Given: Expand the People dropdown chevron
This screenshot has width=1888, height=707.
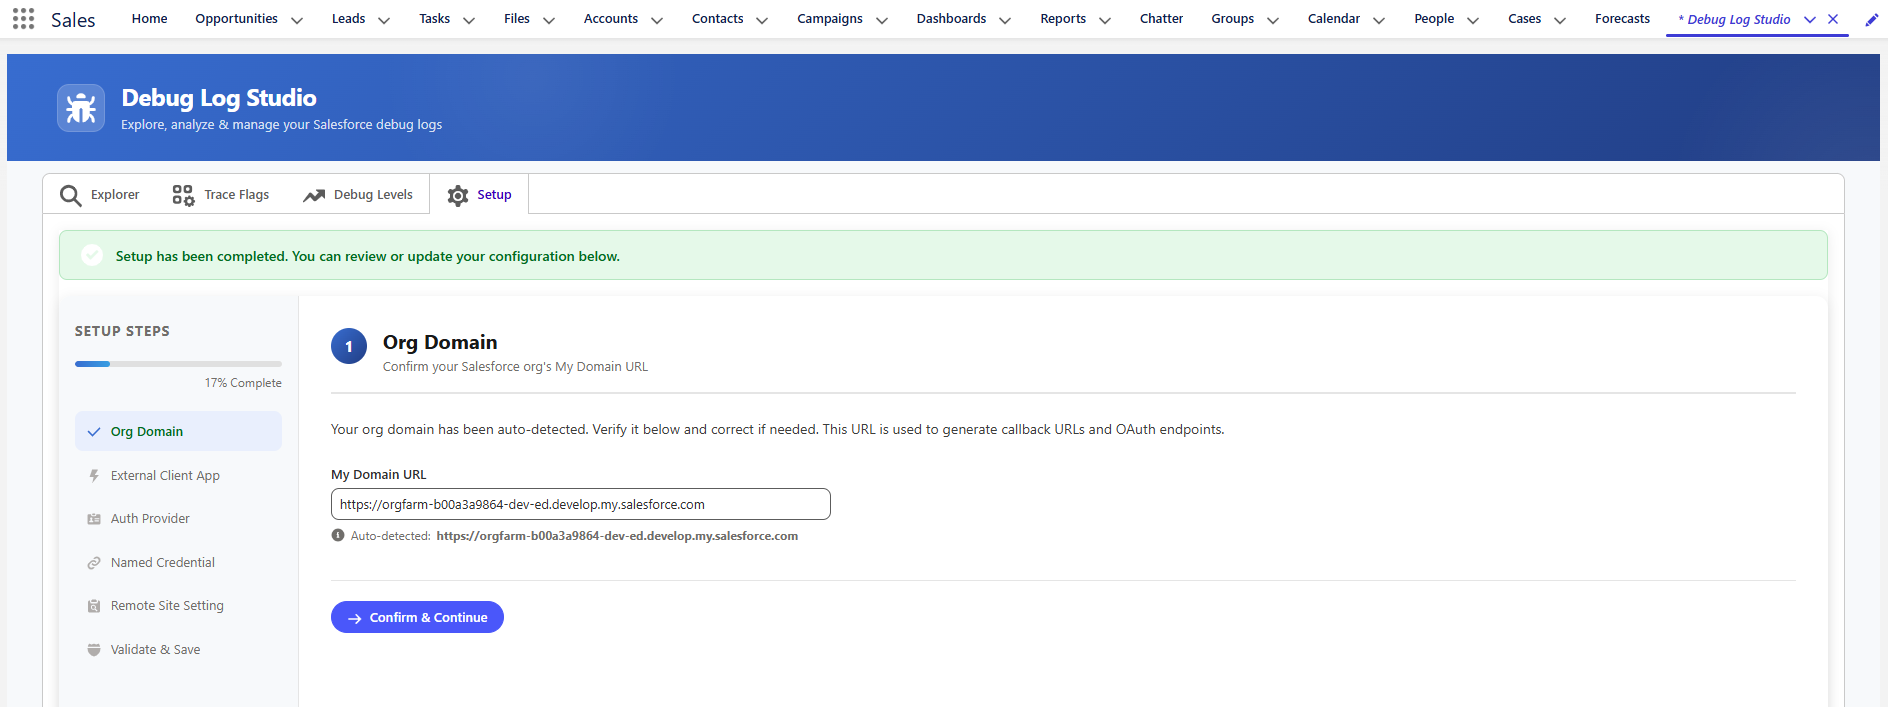Looking at the screenshot, I should pyautogui.click(x=1473, y=20).
